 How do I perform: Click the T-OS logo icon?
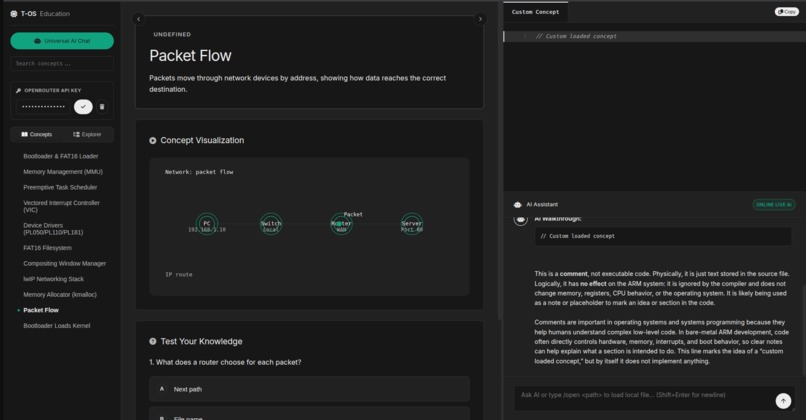(x=14, y=14)
